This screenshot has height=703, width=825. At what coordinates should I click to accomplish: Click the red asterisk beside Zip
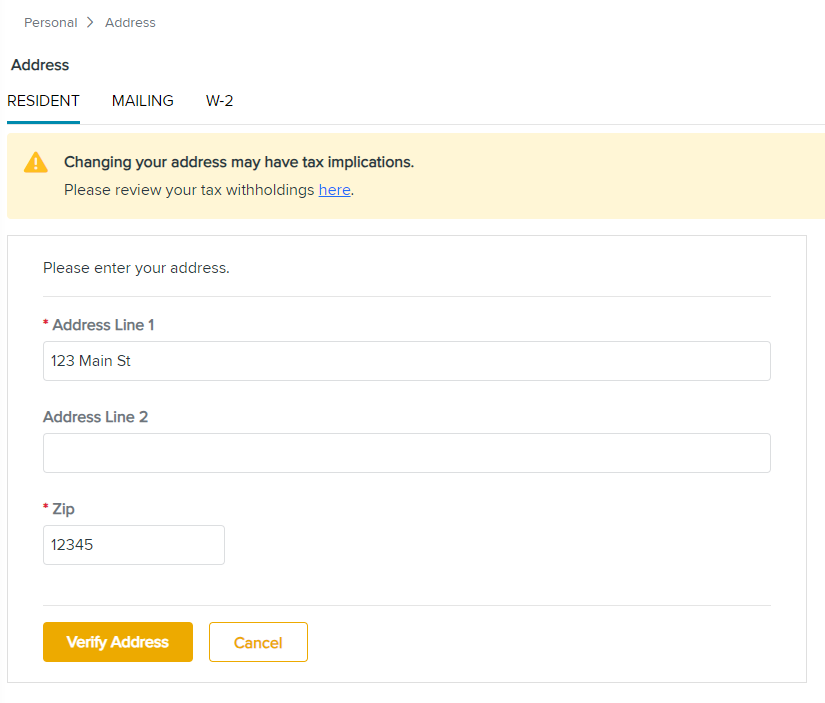coord(47,508)
